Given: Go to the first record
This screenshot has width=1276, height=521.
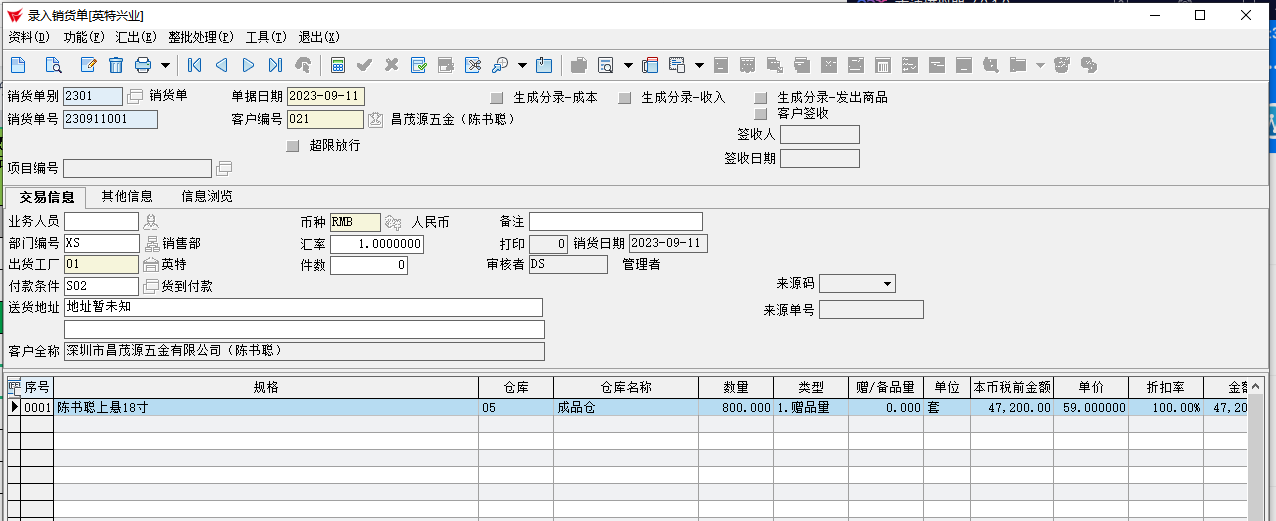Looking at the screenshot, I should 195,66.
